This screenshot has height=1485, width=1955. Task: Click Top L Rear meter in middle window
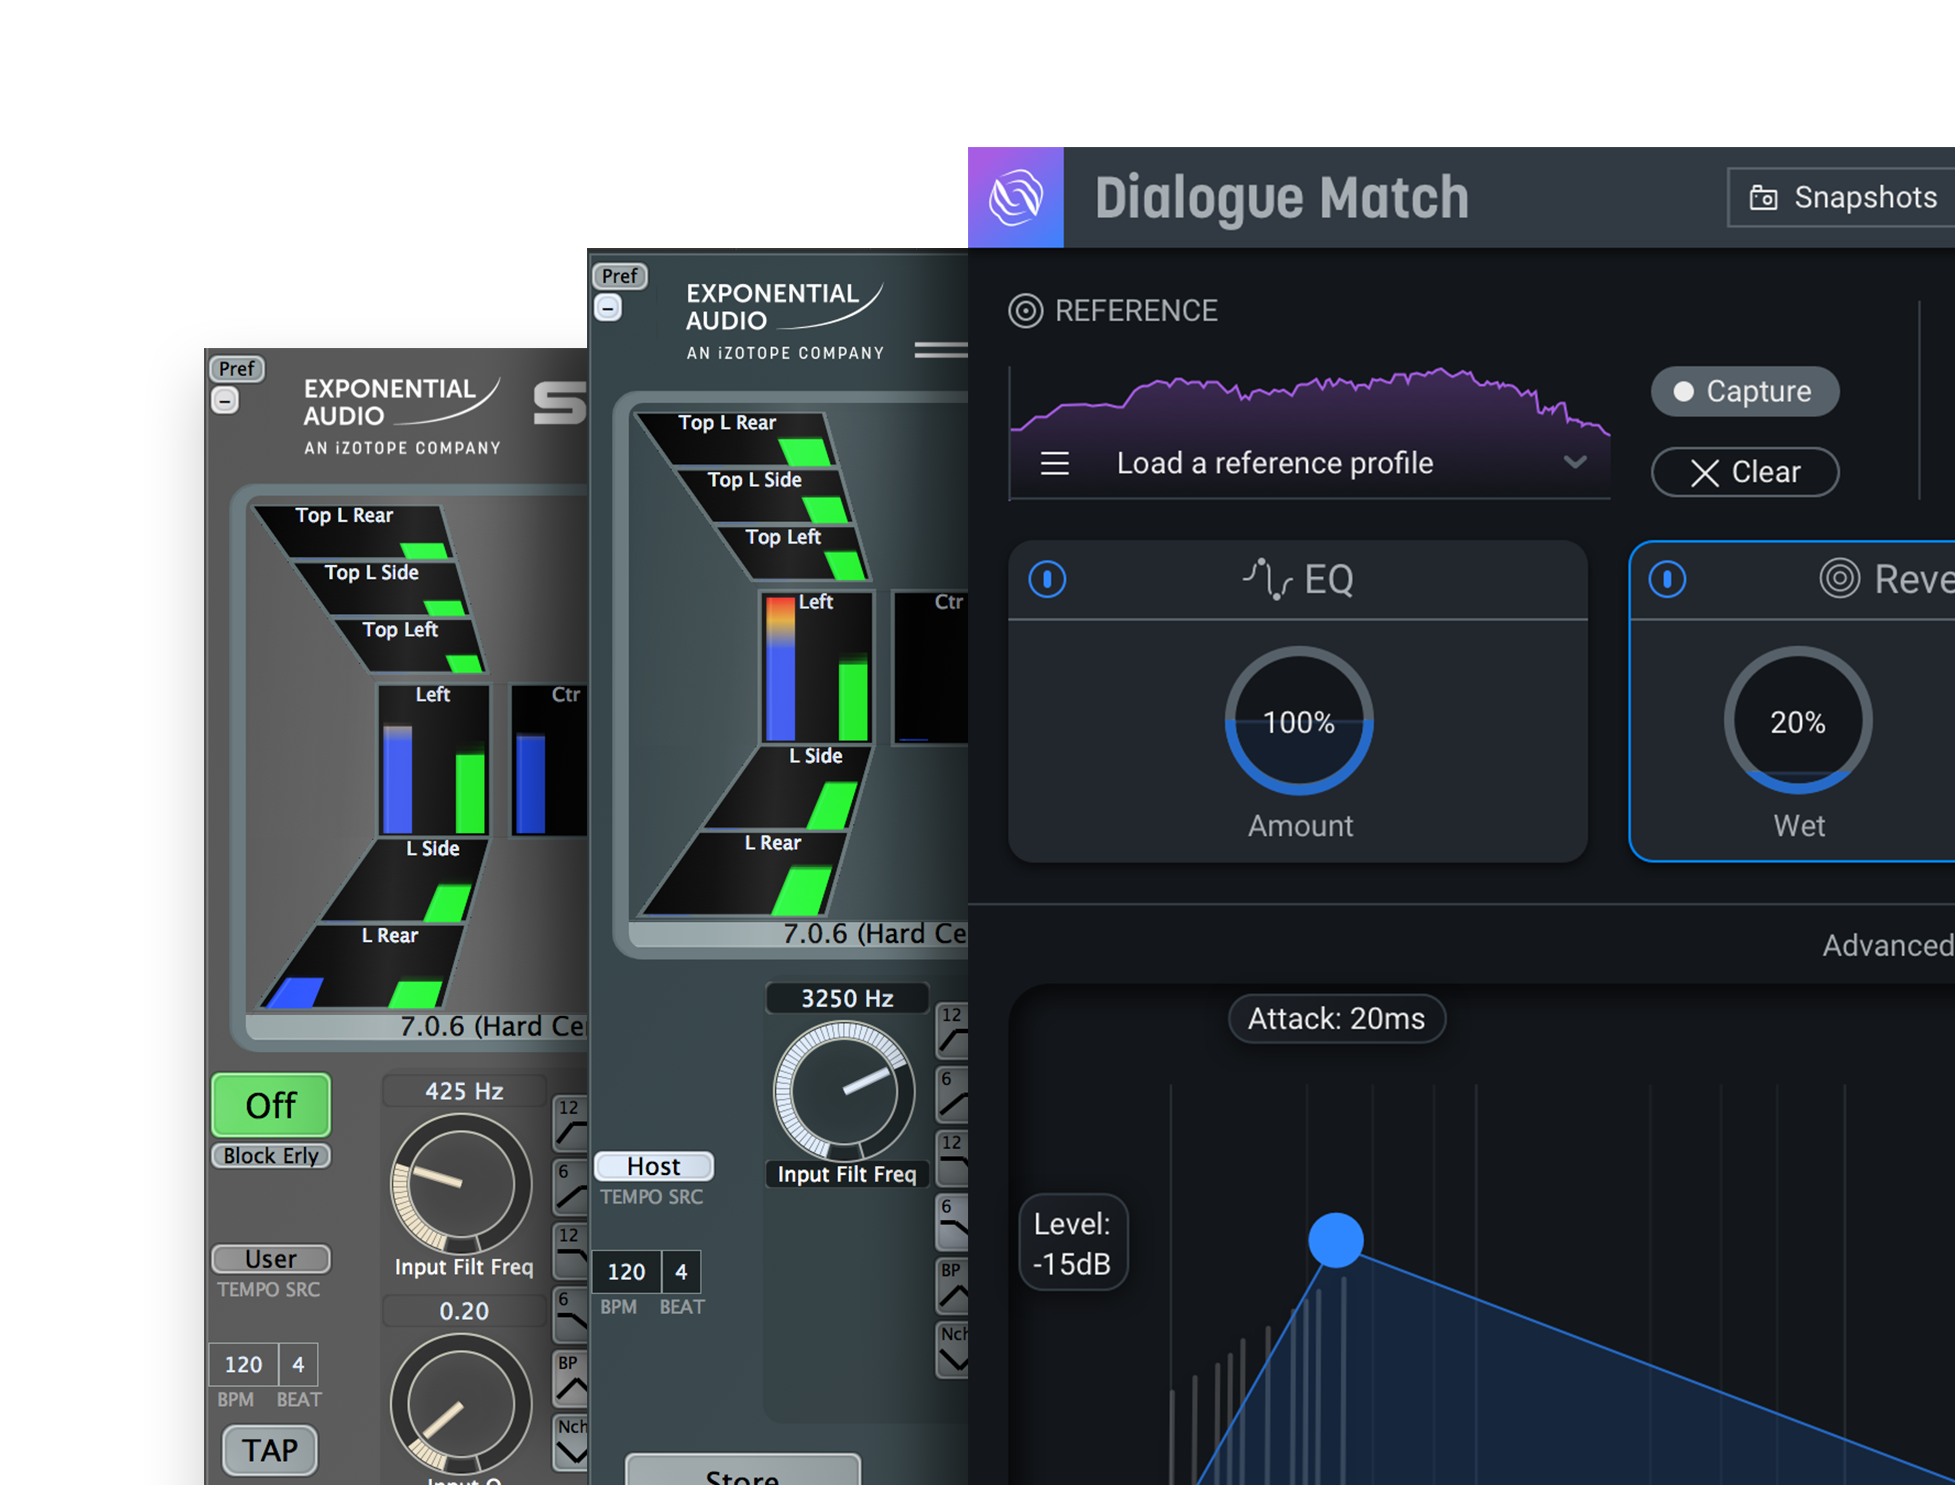[x=735, y=438]
